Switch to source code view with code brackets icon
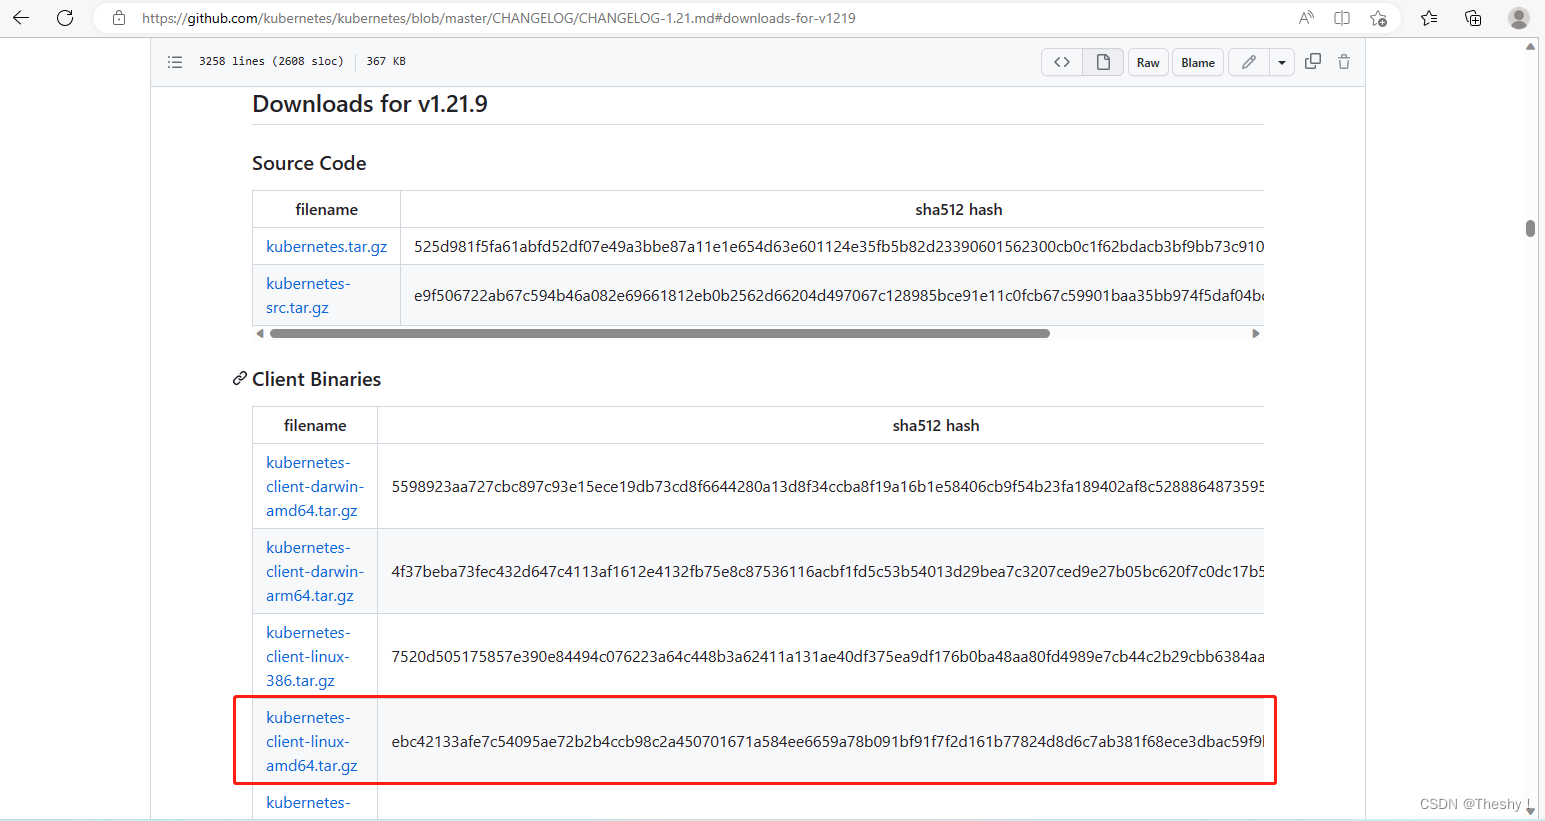The width and height of the screenshot is (1545, 821). 1062,61
